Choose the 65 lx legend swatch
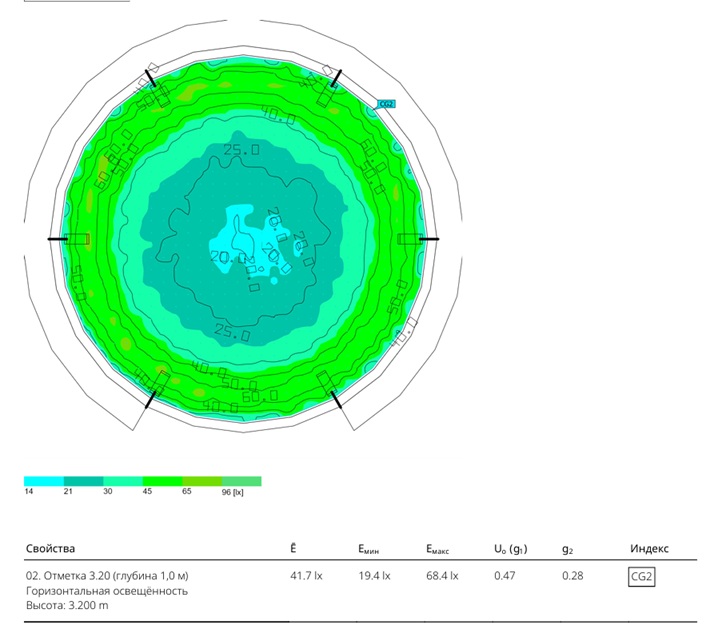Image resolution: width=714 pixels, height=637 pixels. 201,481
